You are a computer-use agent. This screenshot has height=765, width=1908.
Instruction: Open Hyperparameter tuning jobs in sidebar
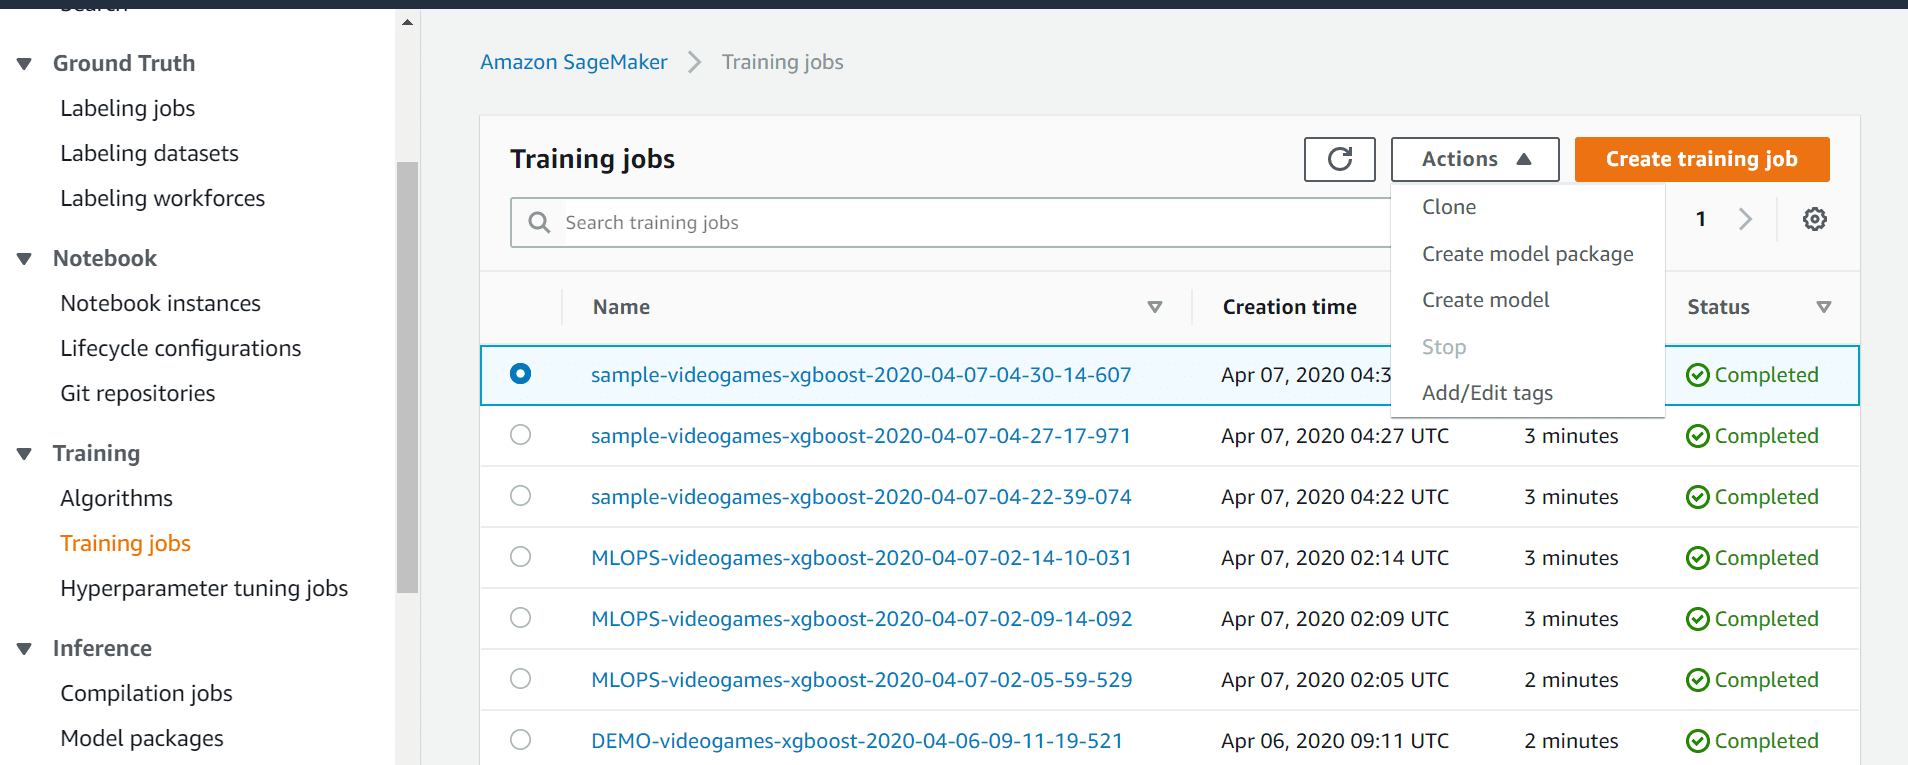(x=204, y=588)
